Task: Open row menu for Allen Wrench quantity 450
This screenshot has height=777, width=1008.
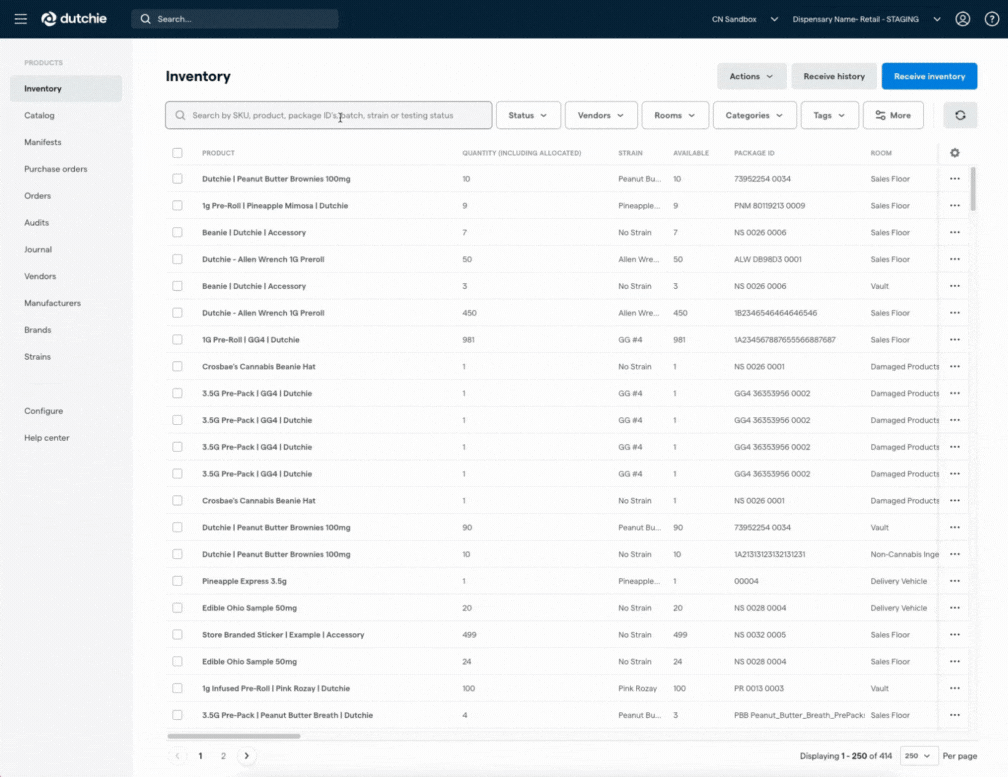Action: pos(955,313)
